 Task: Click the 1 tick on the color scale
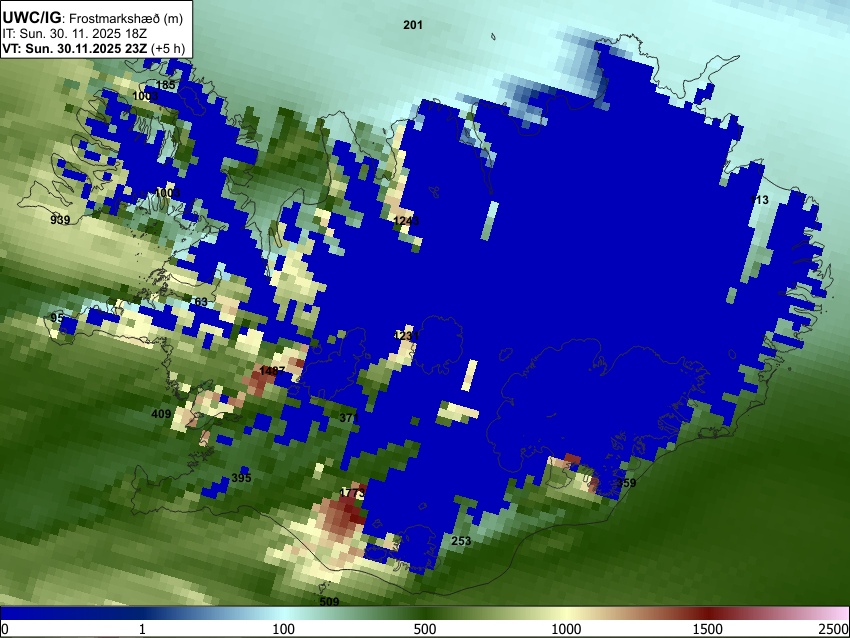(142, 629)
